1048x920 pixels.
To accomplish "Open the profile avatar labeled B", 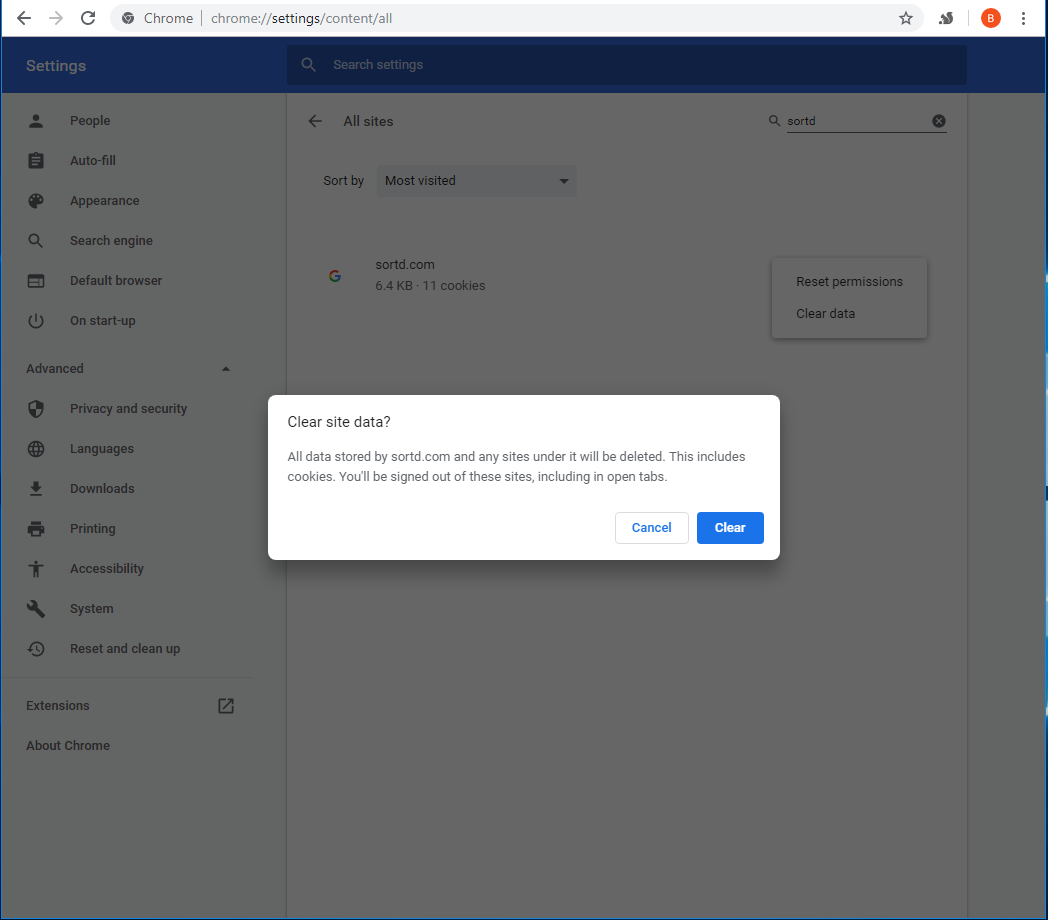I will [x=991, y=18].
